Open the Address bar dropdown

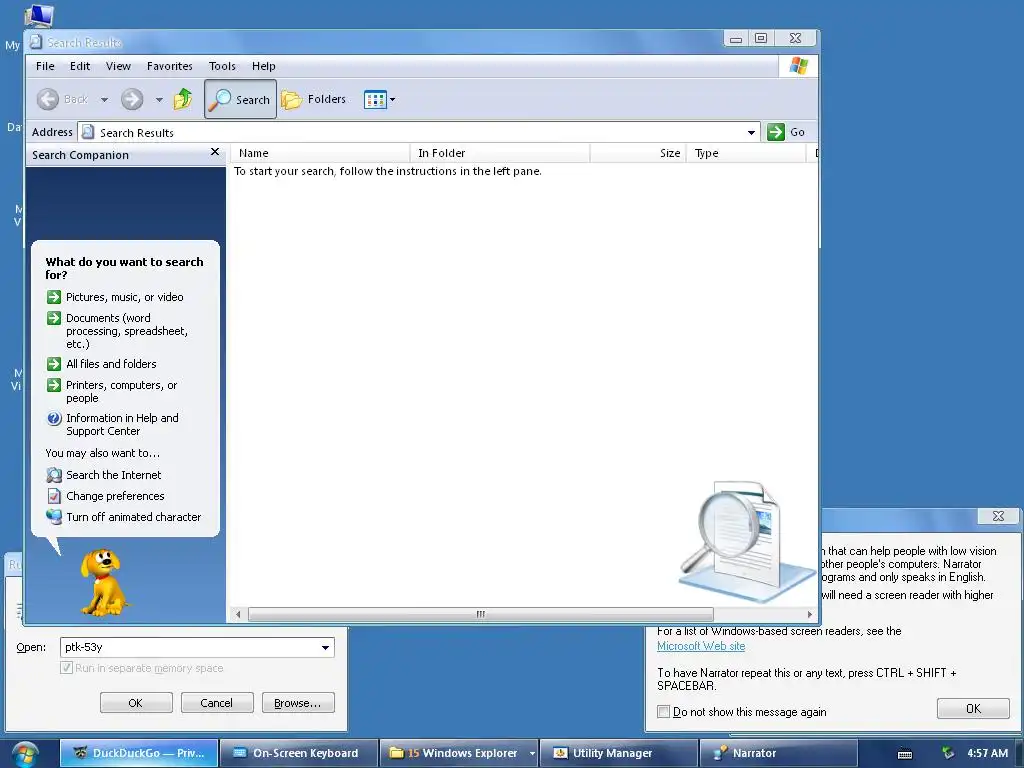tap(751, 133)
